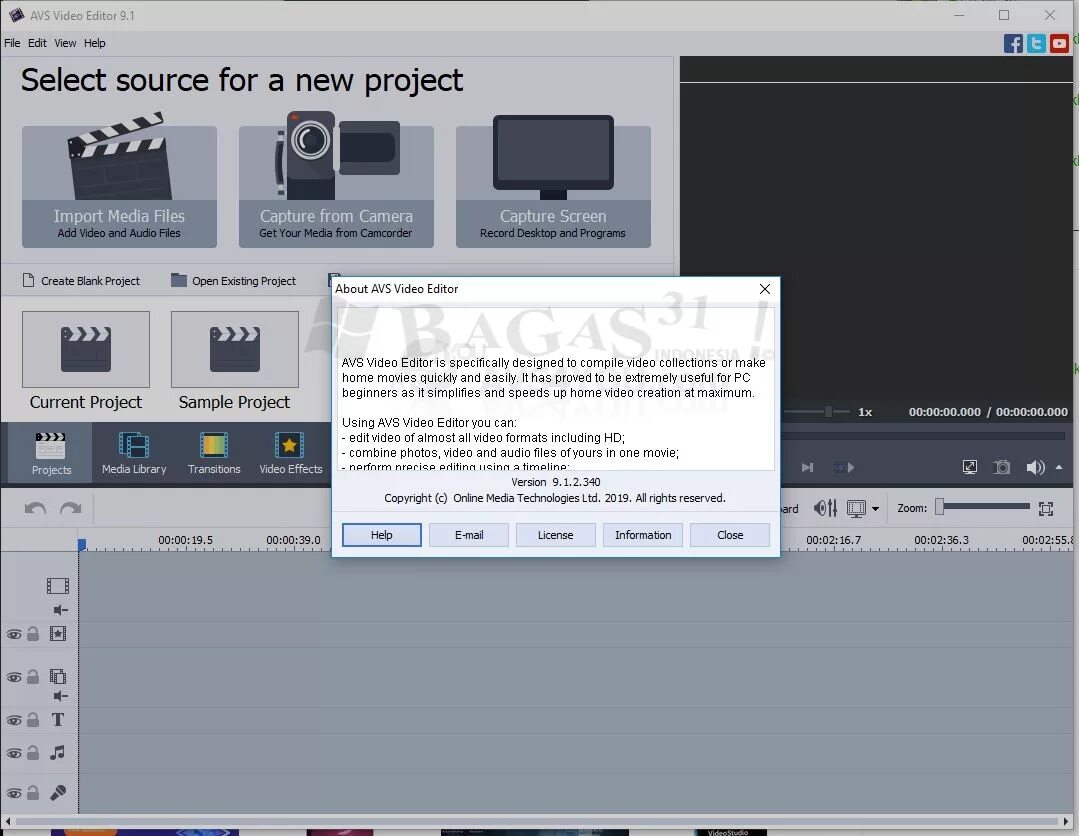Open the audio mixer icon
Screen dimensions: 1079x836
[825, 508]
